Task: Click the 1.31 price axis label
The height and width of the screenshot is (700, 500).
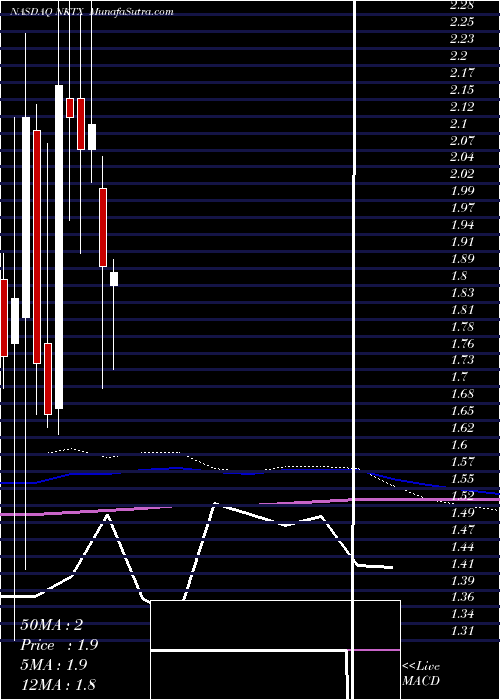Action: pyautogui.click(x=462, y=631)
